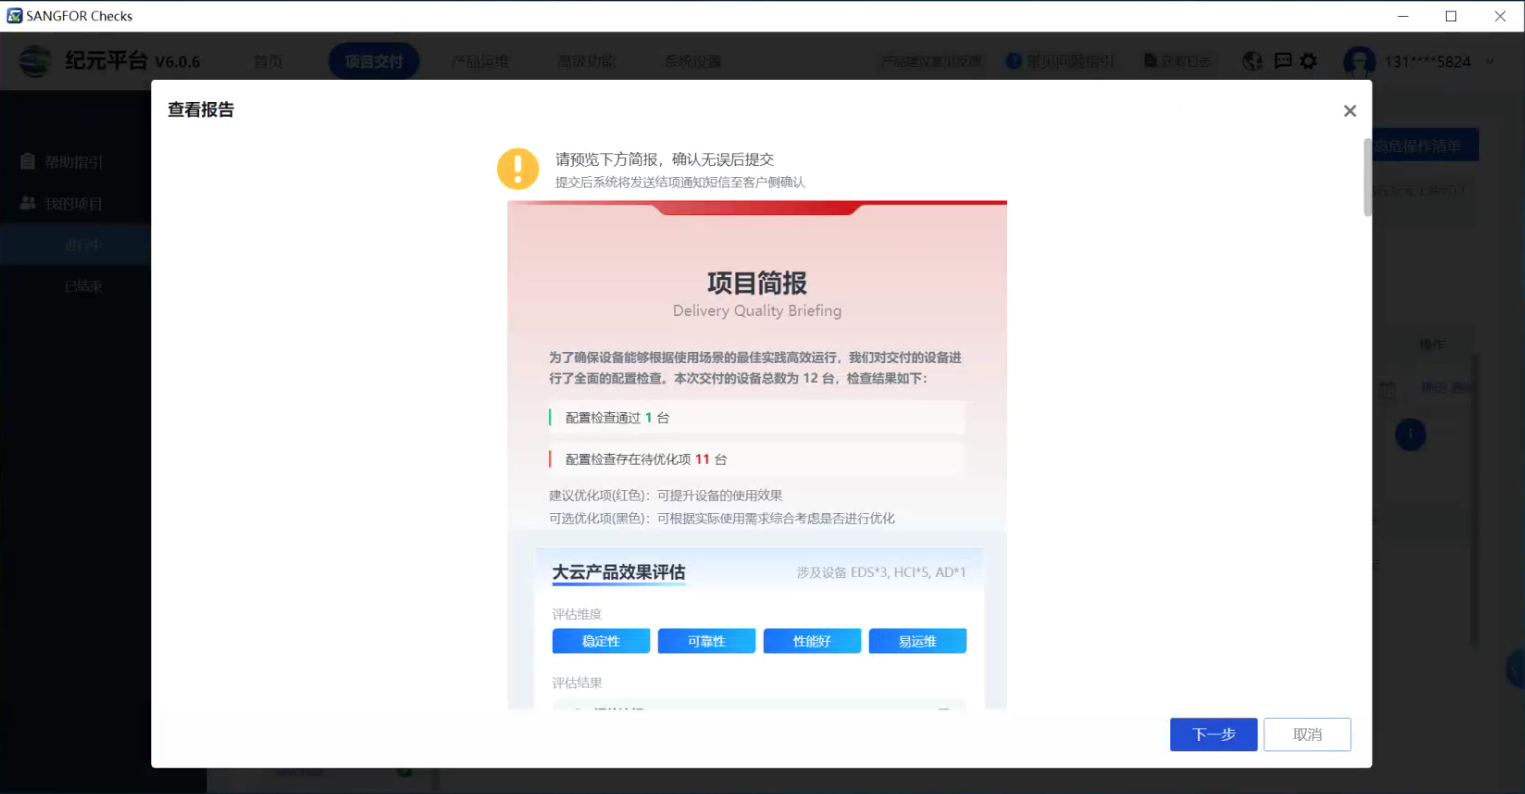Image resolution: width=1525 pixels, height=794 pixels.
Task: Select the 性能好 evaluation dimension
Action: 812,641
